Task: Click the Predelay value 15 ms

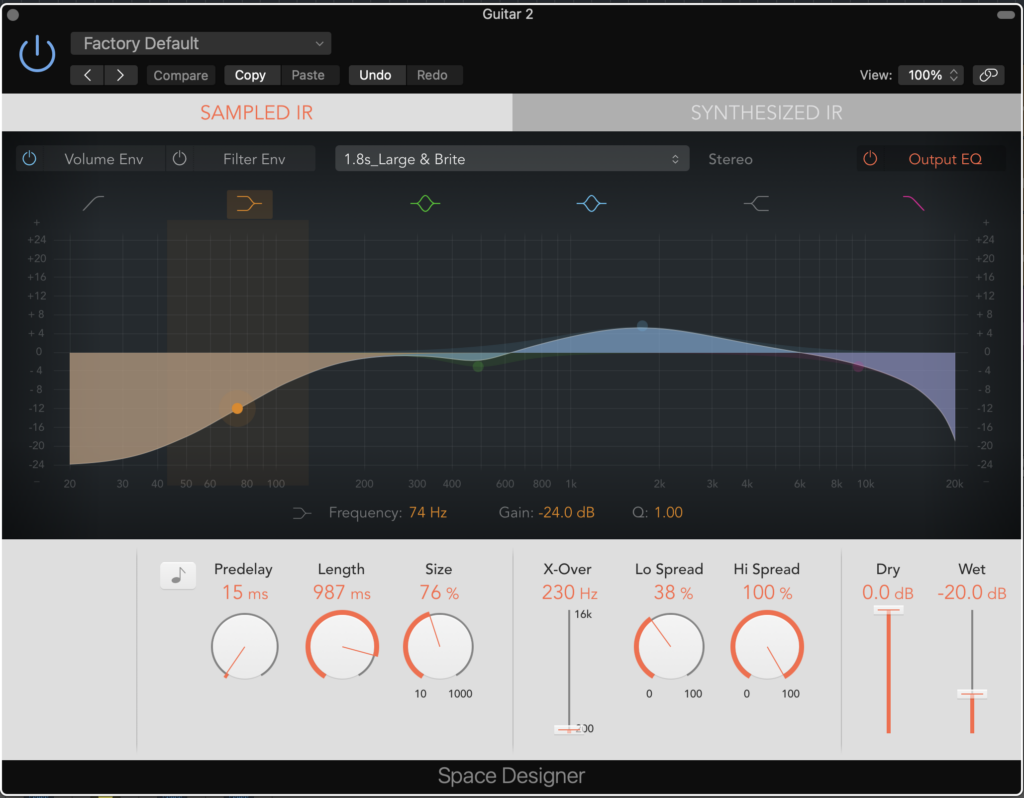Action: tap(245, 593)
